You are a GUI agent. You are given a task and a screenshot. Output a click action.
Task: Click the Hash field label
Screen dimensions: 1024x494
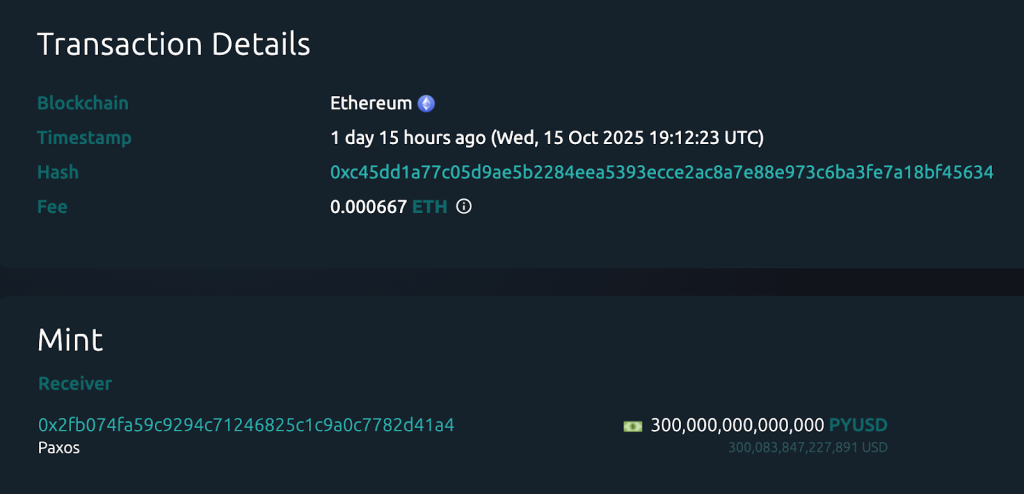[58, 172]
